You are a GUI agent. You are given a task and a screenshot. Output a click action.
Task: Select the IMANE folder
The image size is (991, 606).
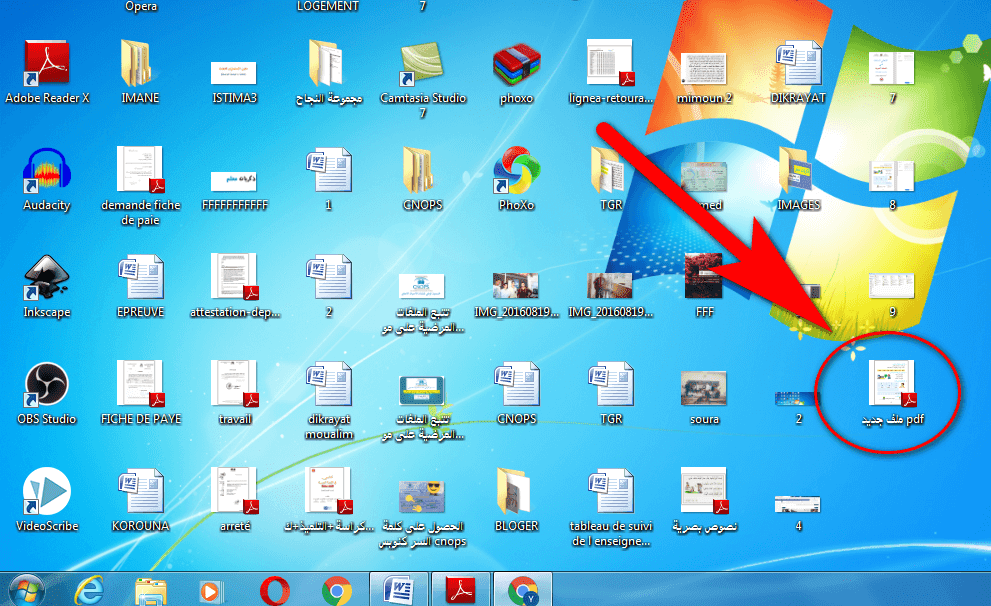pos(140,63)
